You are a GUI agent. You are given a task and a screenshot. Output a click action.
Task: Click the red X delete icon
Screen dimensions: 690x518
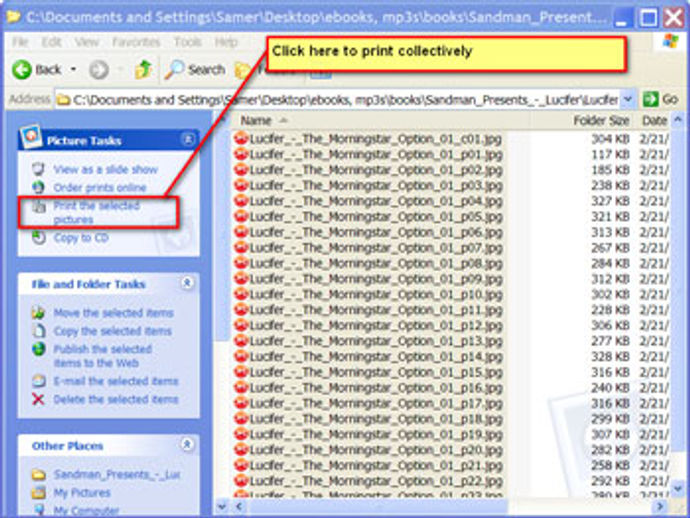click(39, 399)
